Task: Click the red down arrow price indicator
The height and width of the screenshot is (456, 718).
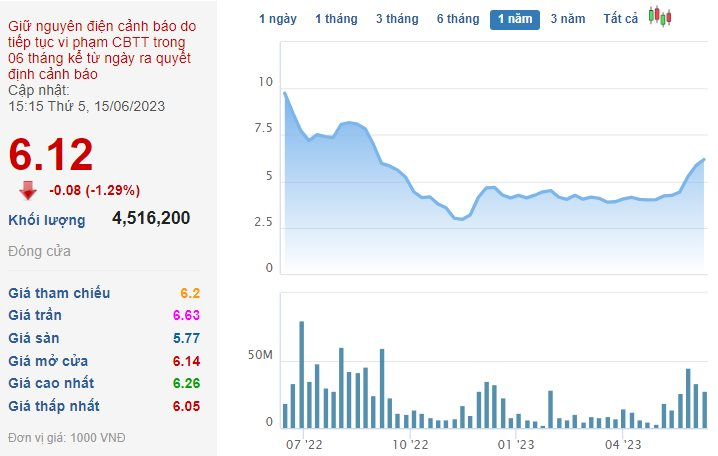Action: click(28, 190)
